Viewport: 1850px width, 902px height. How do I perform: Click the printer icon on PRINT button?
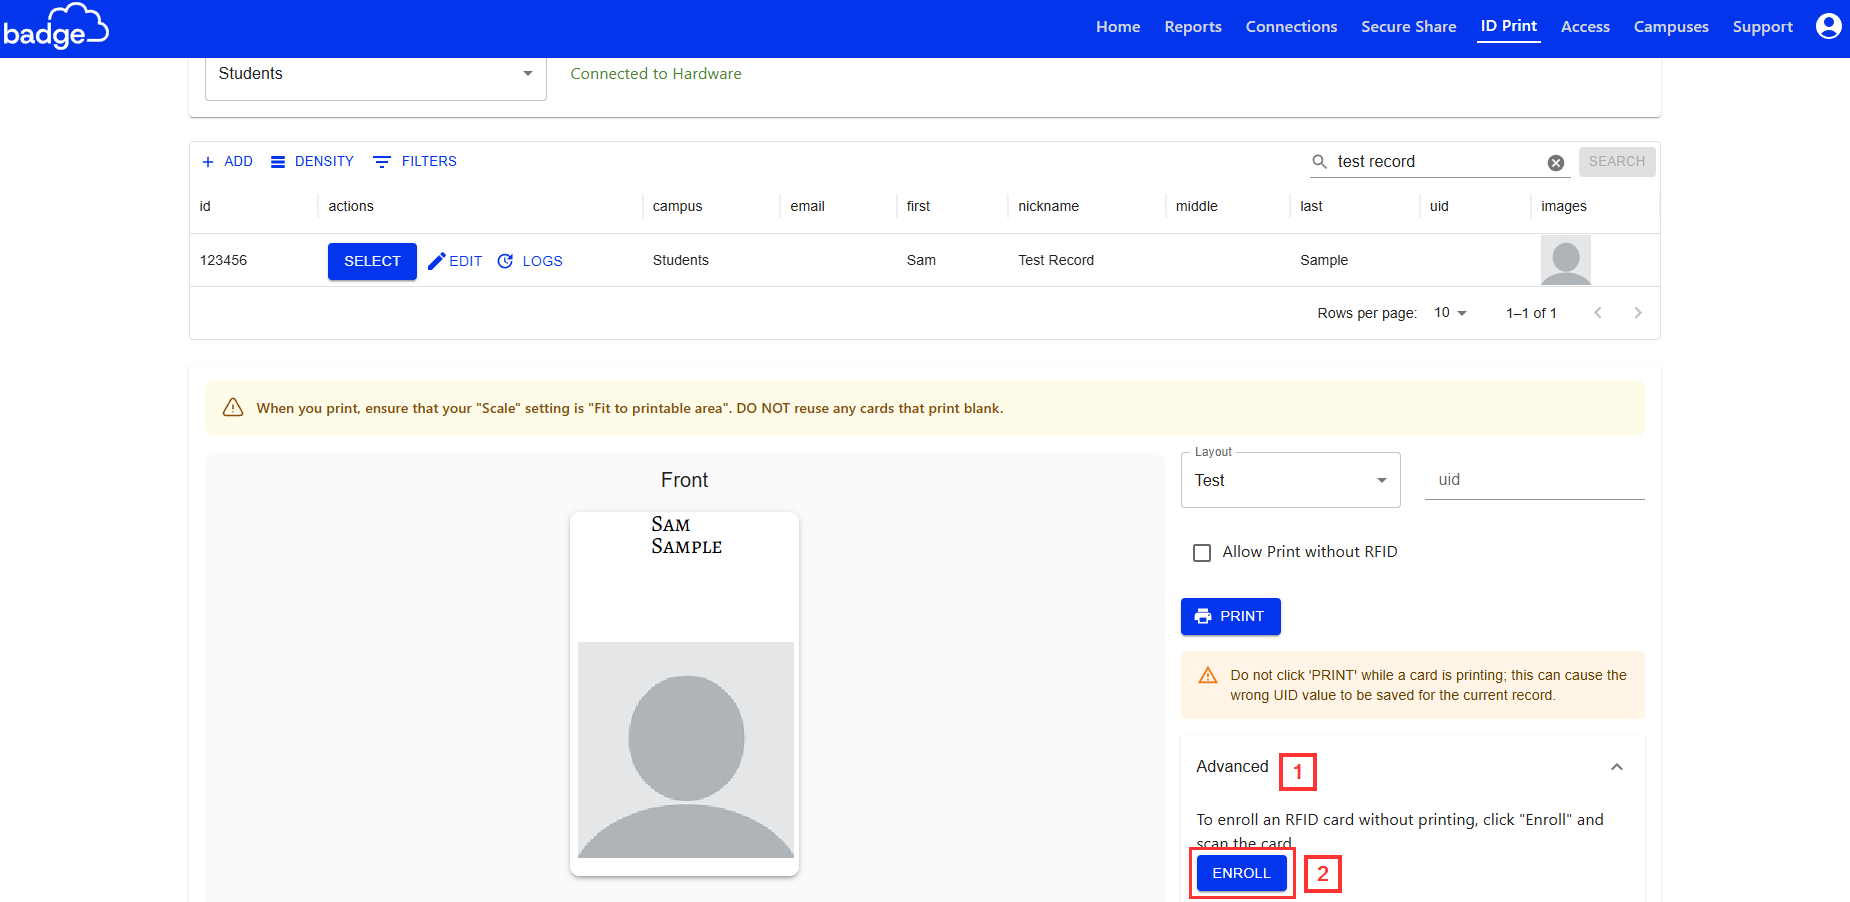[x=1203, y=616]
